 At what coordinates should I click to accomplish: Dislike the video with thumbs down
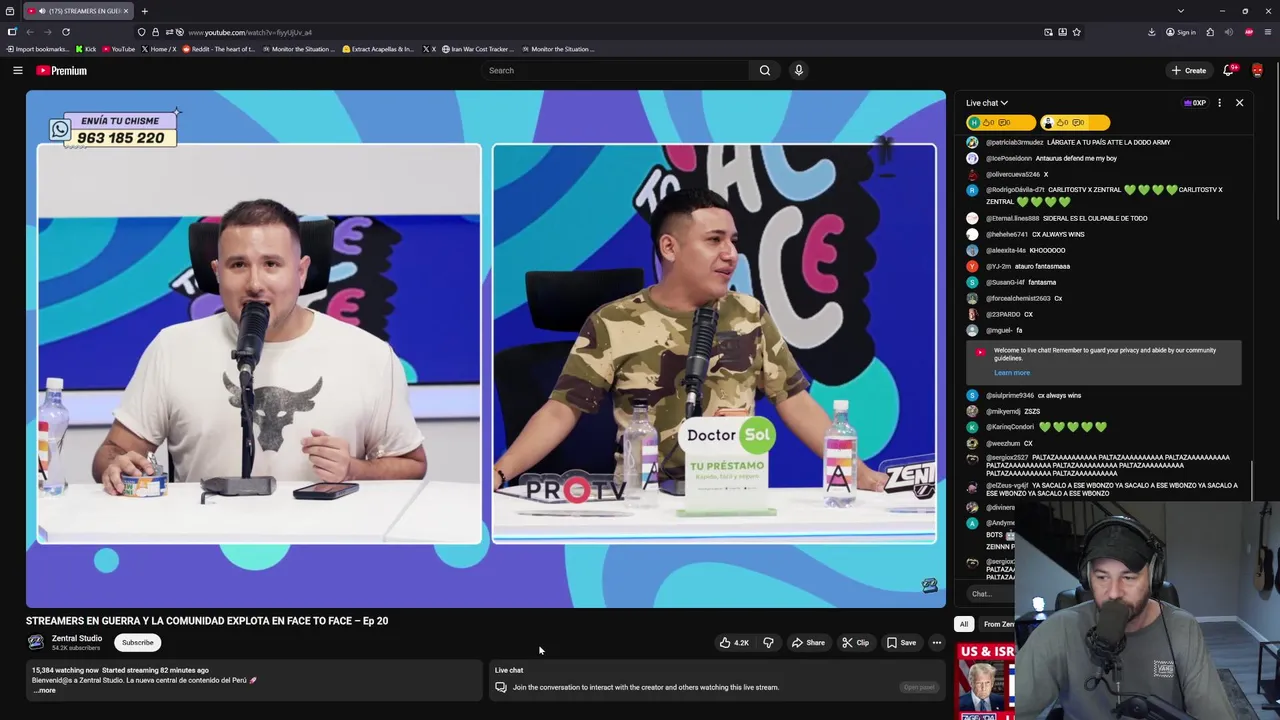(x=768, y=643)
